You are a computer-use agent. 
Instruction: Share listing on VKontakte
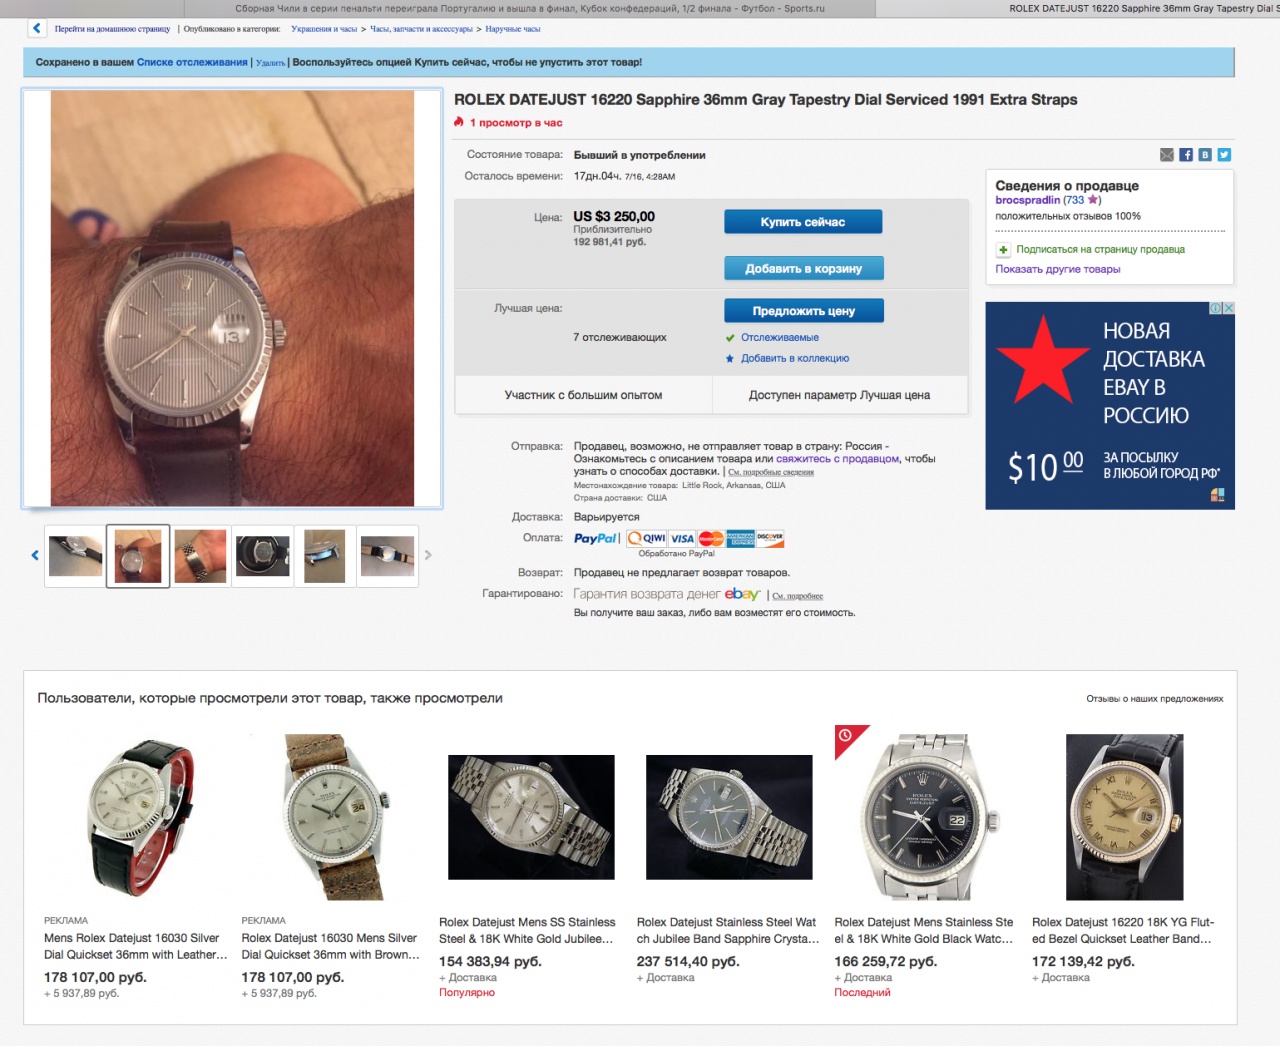[1205, 155]
